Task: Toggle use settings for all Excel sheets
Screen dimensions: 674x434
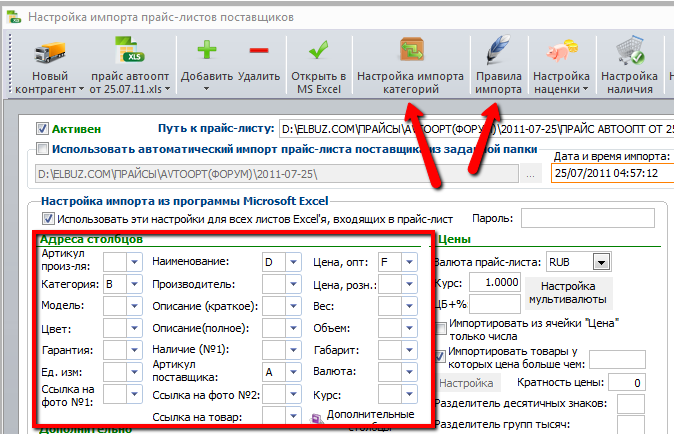Action: click(48, 219)
